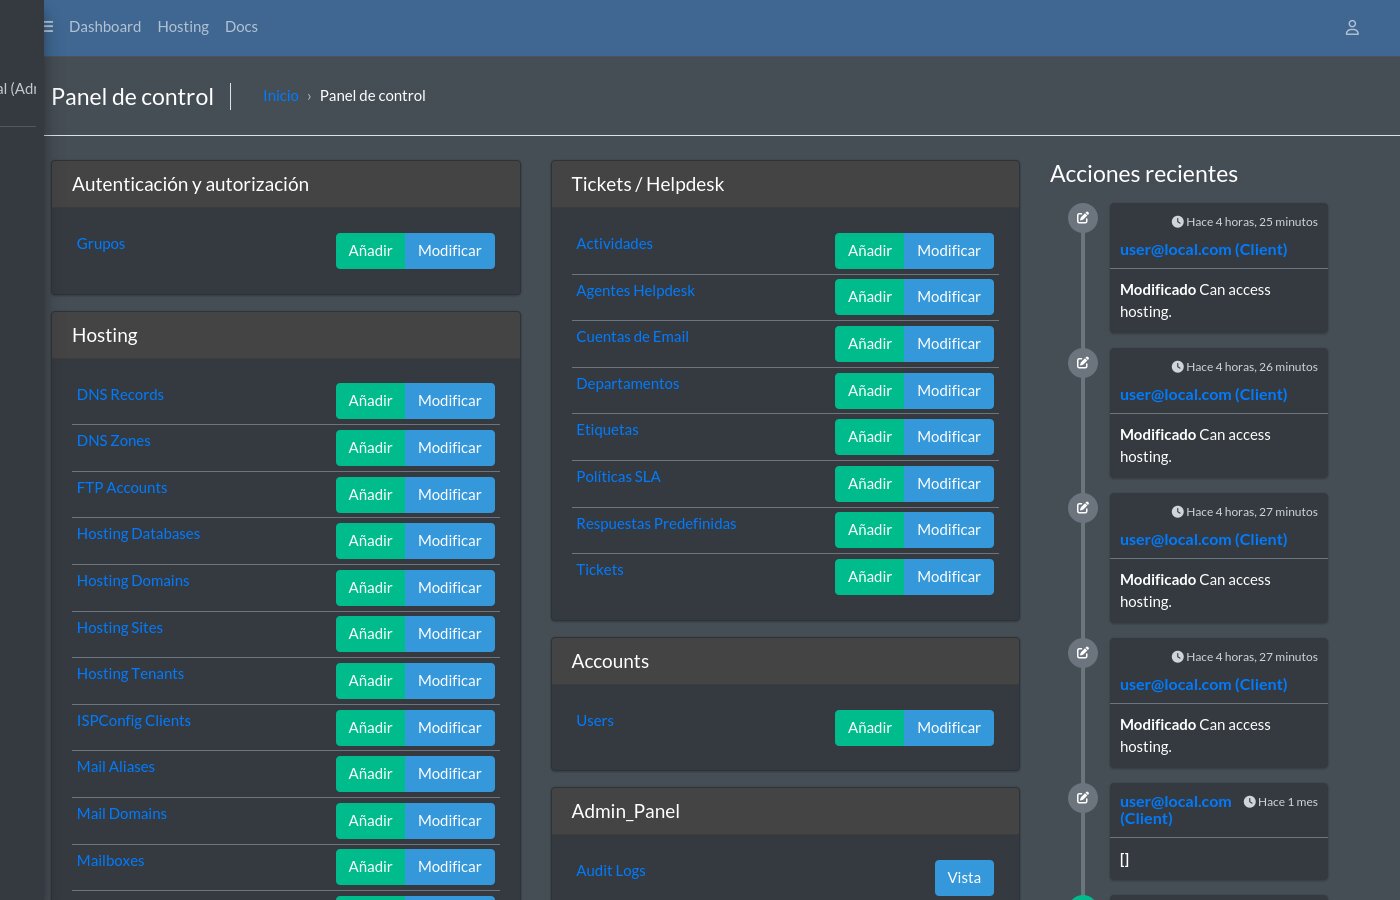The width and height of the screenshot is (1400, 900).
Task: Open the Agentes Helpdesk link
Action: point(635,291)
